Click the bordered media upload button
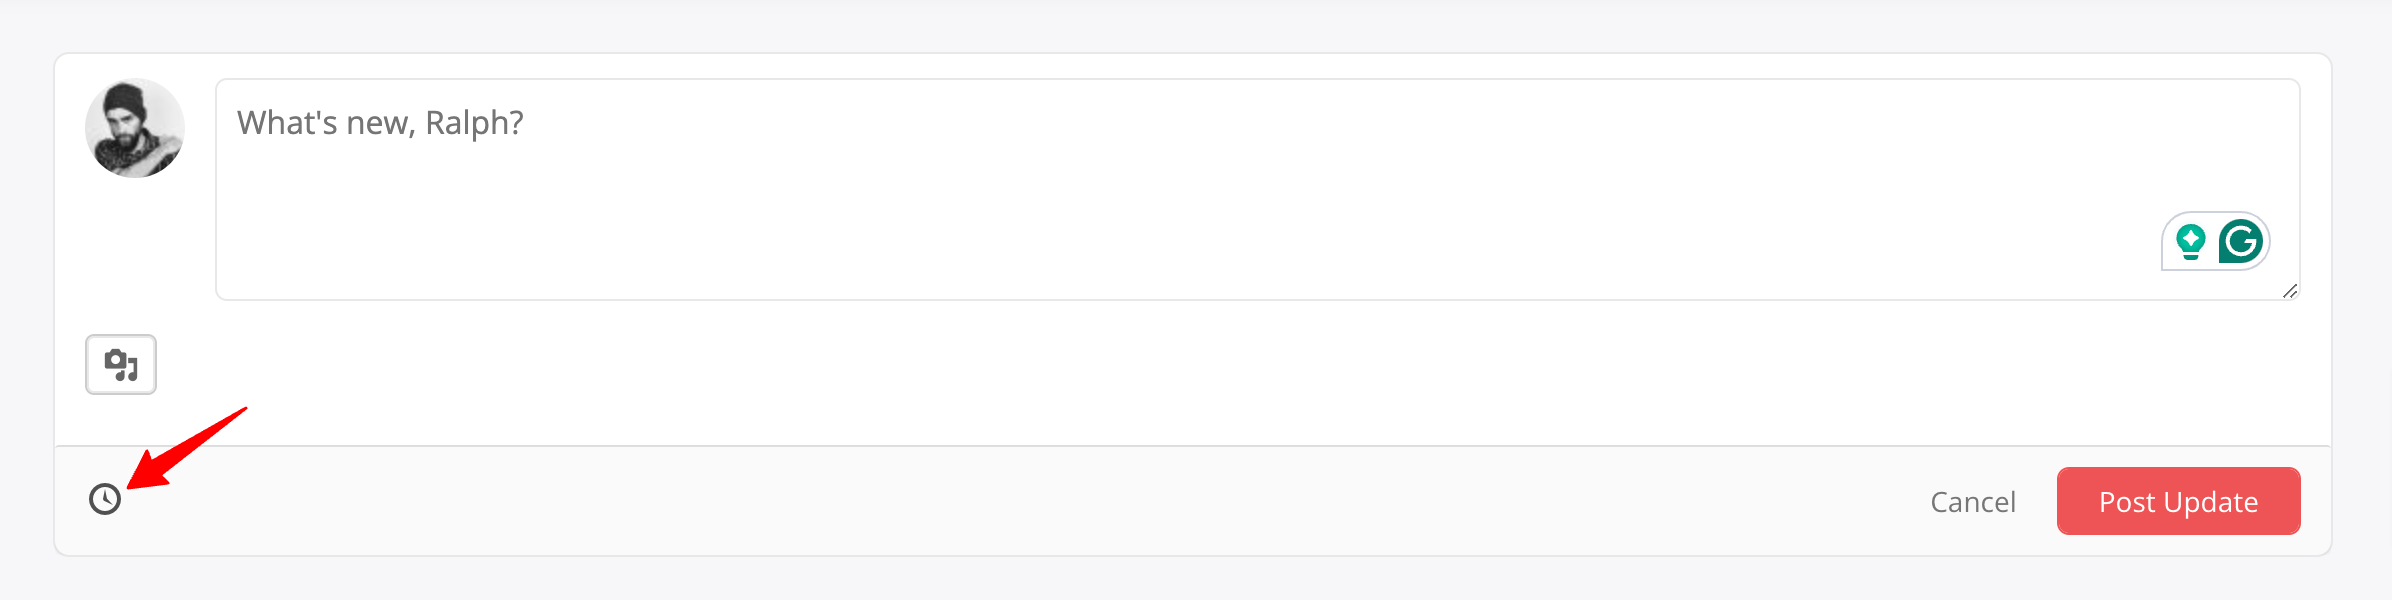 click(121, 365)
